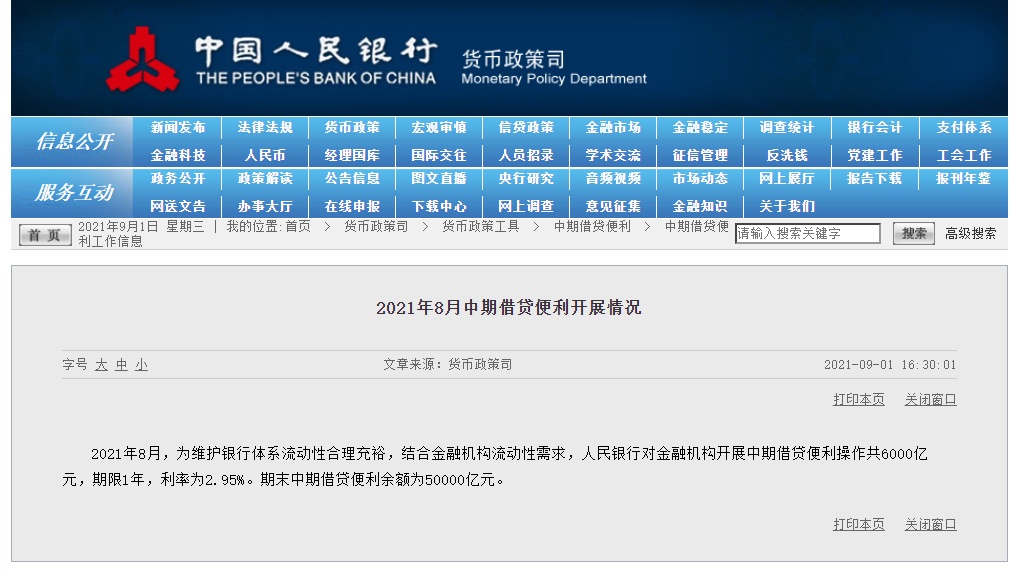The image size is (1024, 575).
Task: Open 经理国库 menu item
Action: [x=352, y=156]
